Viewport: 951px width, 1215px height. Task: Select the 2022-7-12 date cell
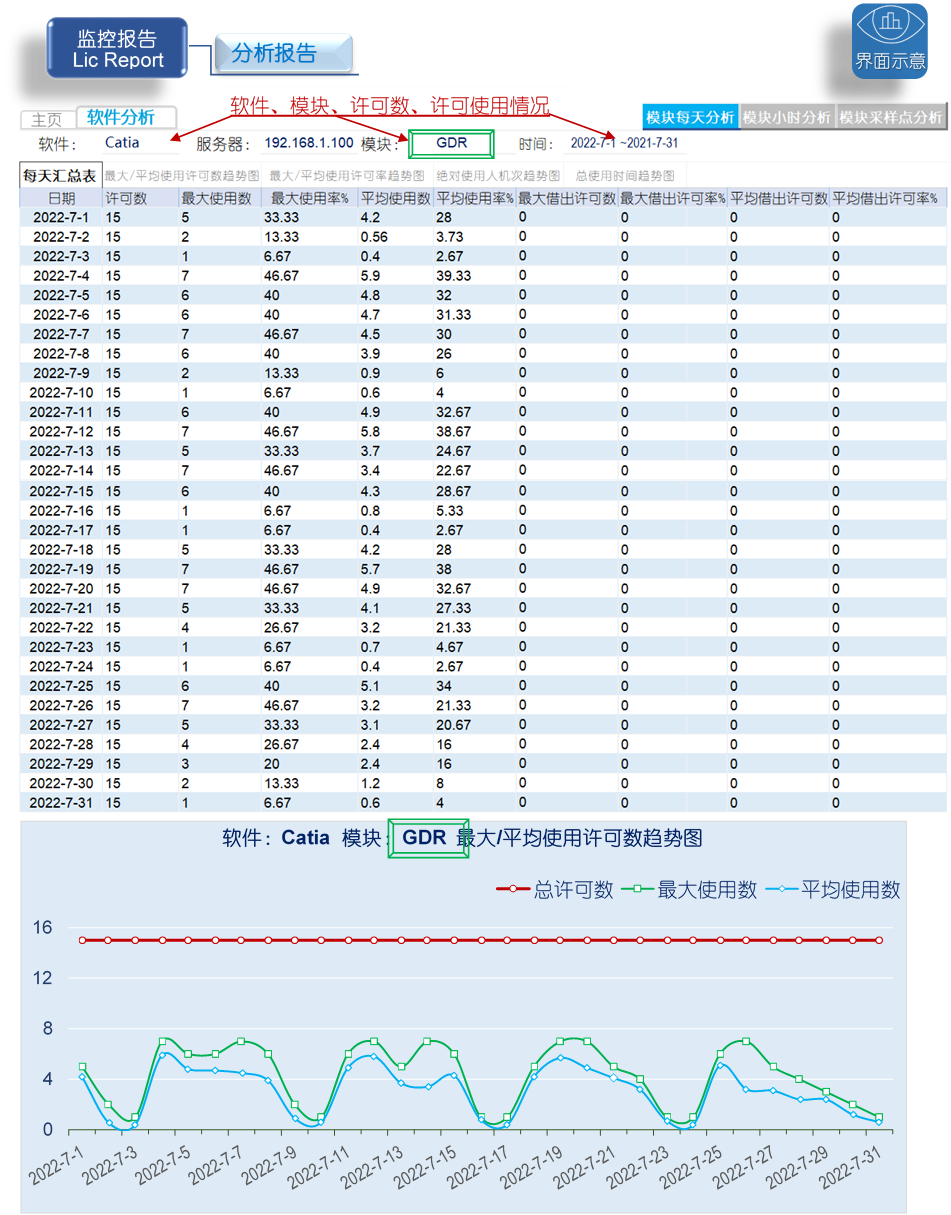click(x=61, y=432)
